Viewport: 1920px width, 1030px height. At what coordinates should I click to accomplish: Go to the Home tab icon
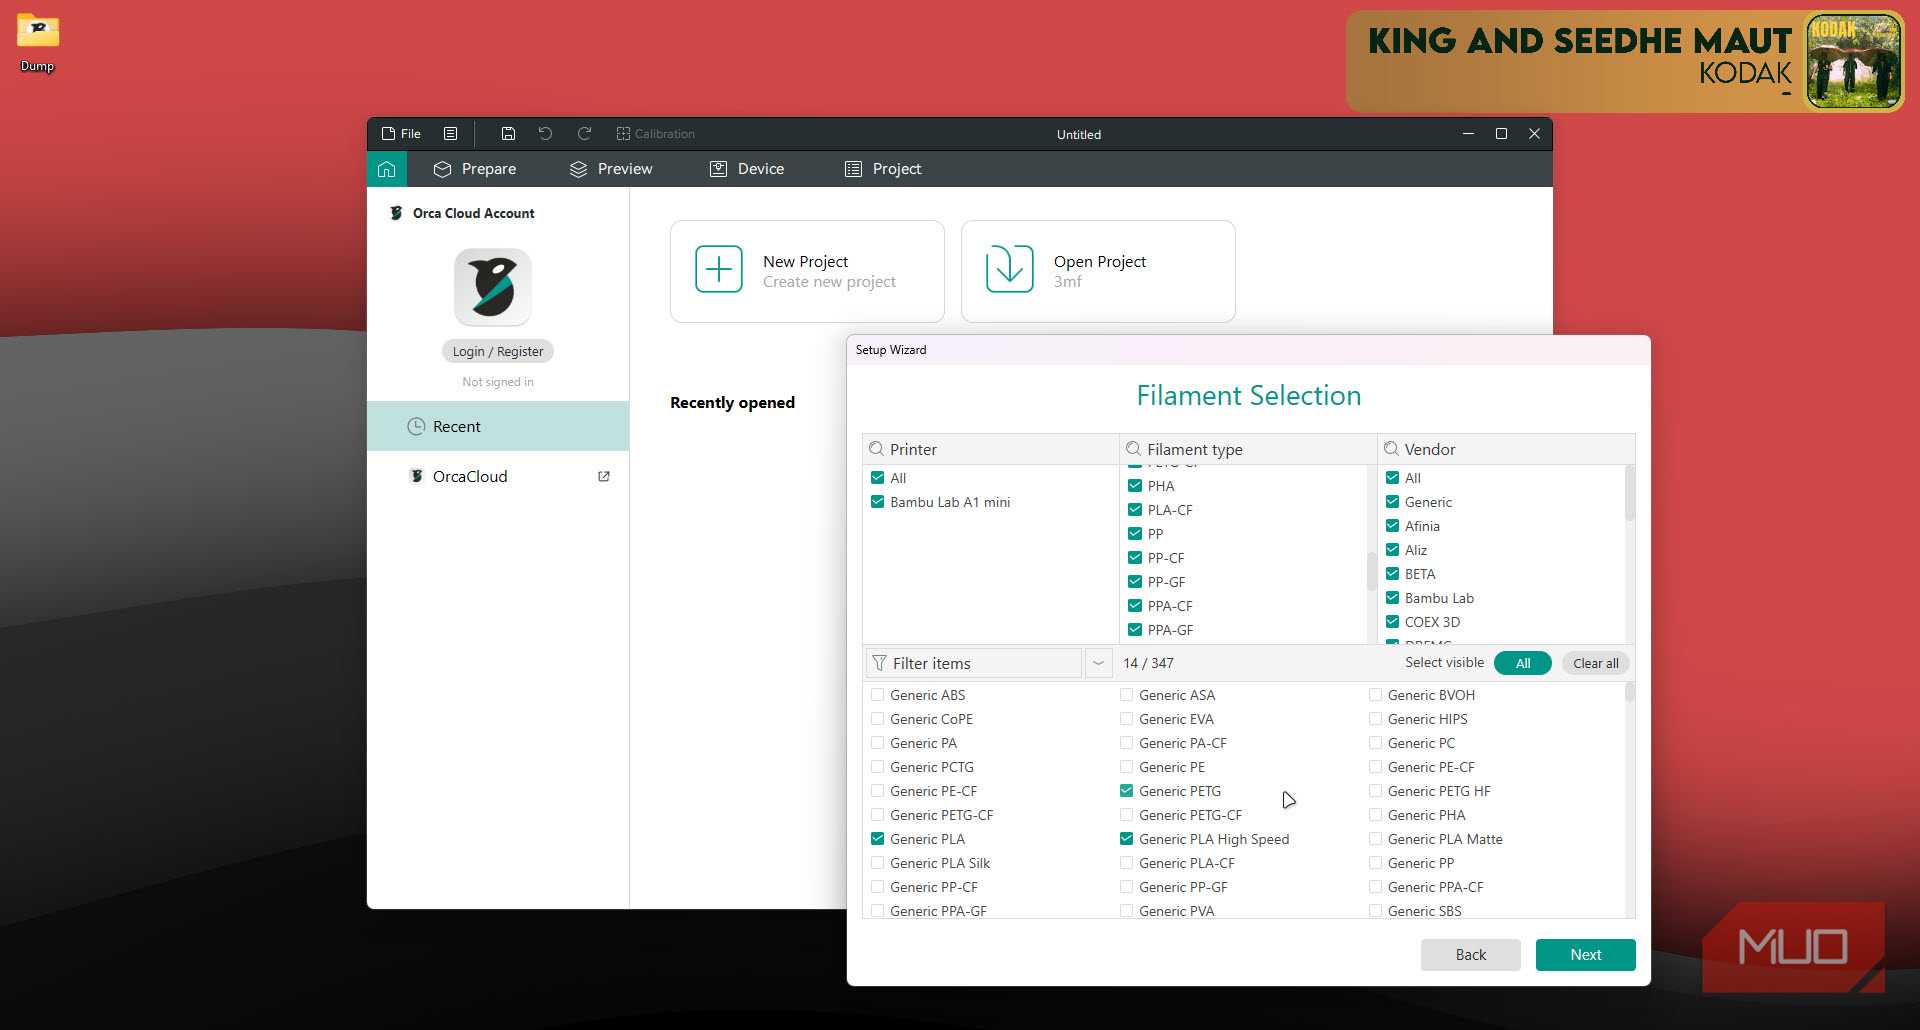tap(387, 169)
